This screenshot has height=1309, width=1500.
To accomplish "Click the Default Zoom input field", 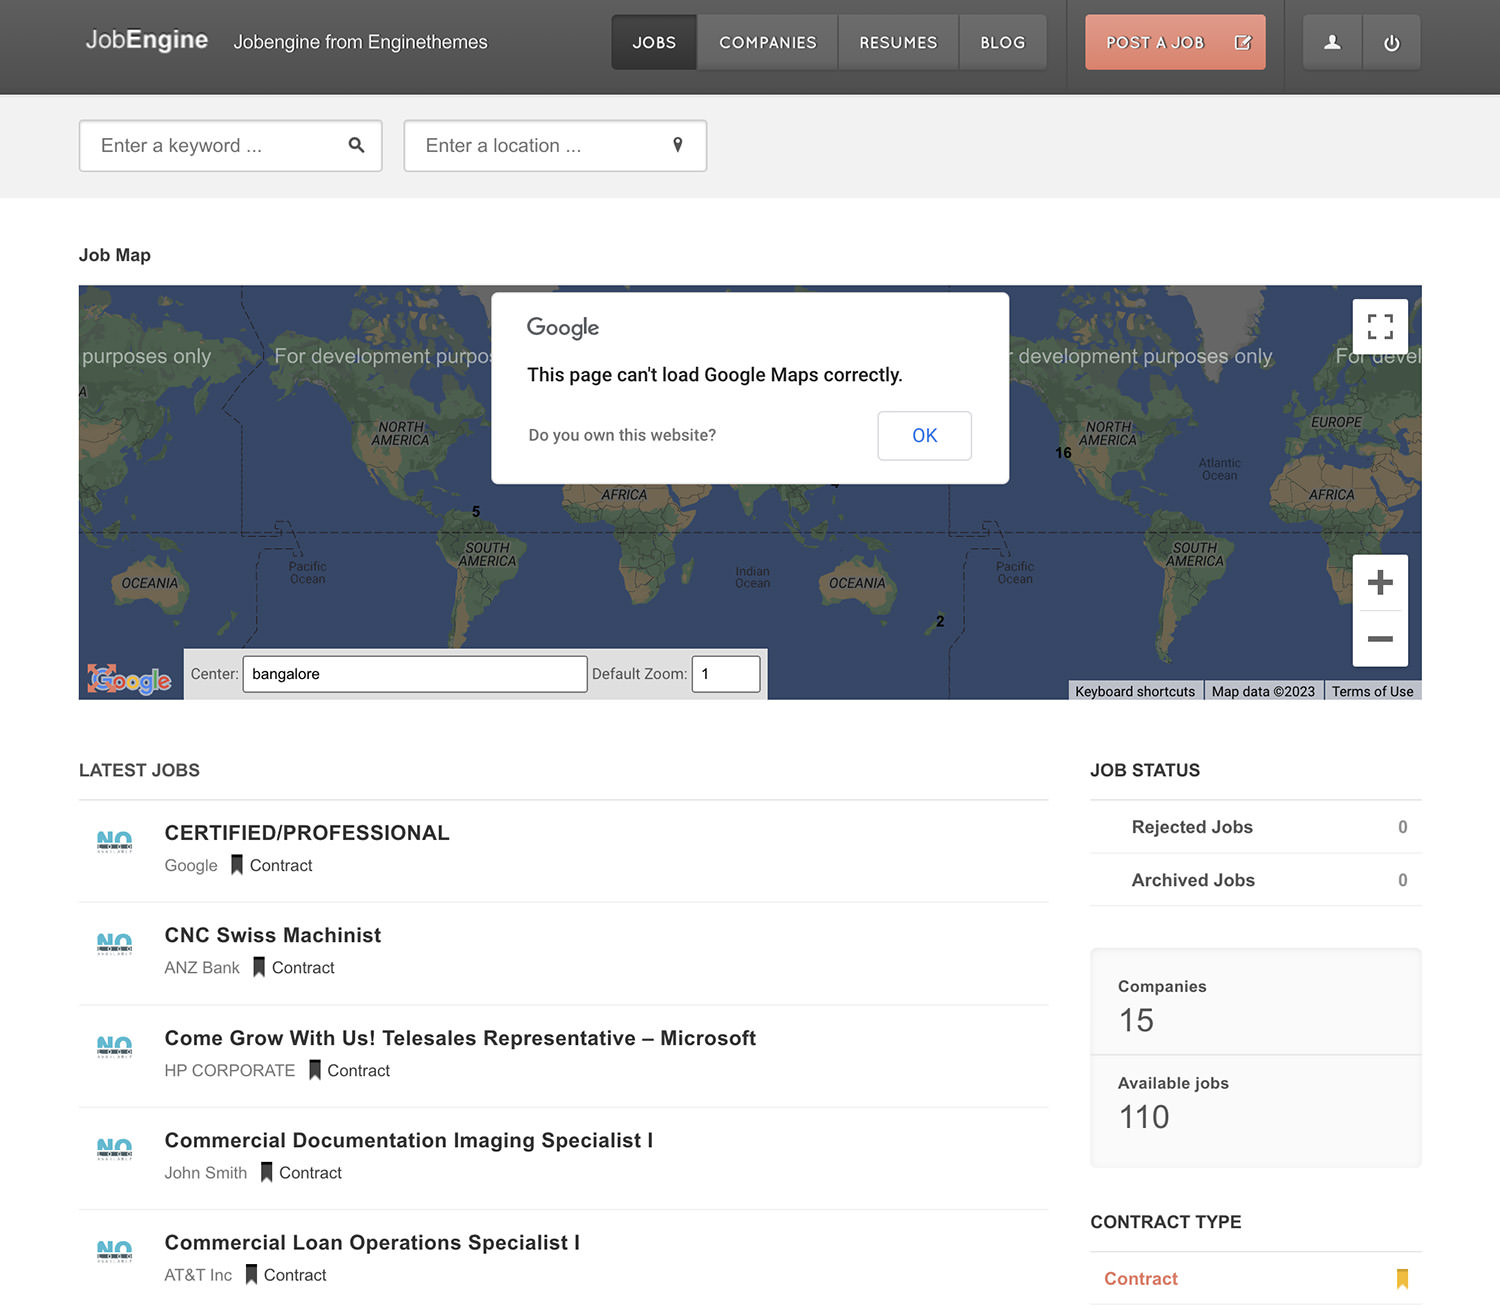I will click(726, 674).
